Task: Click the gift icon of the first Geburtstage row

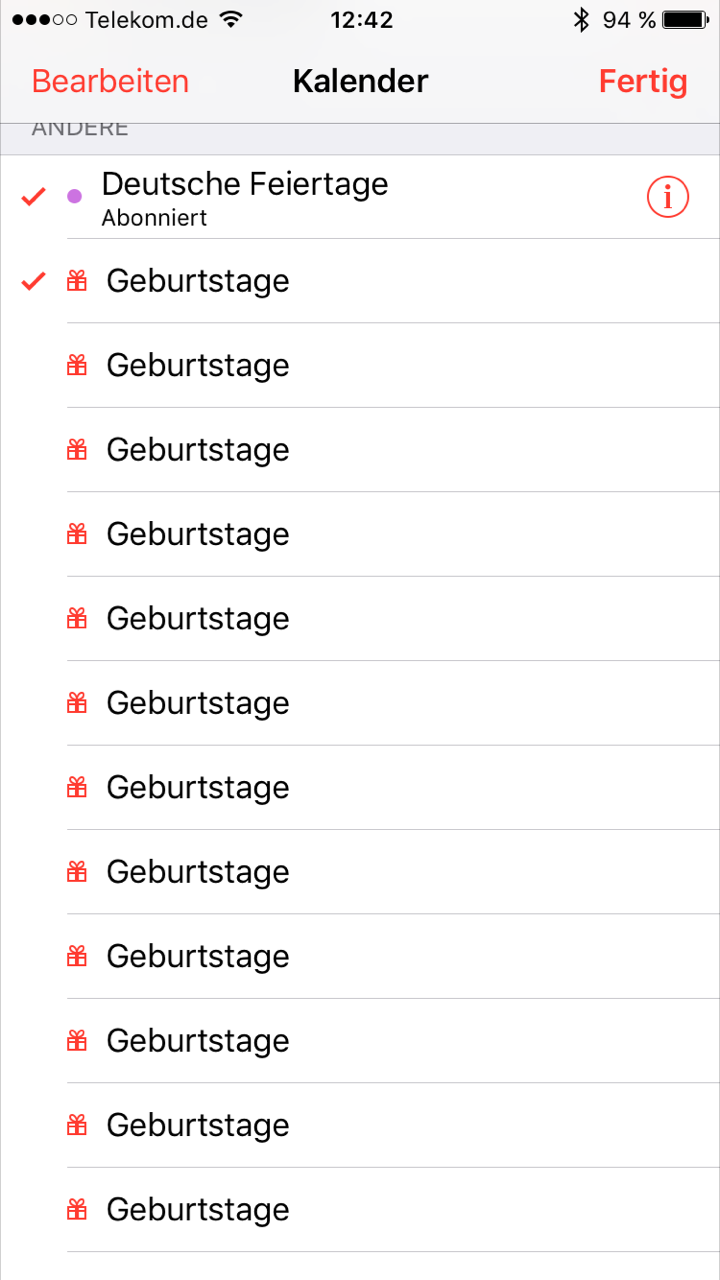Action: click(x=77, y=281)
